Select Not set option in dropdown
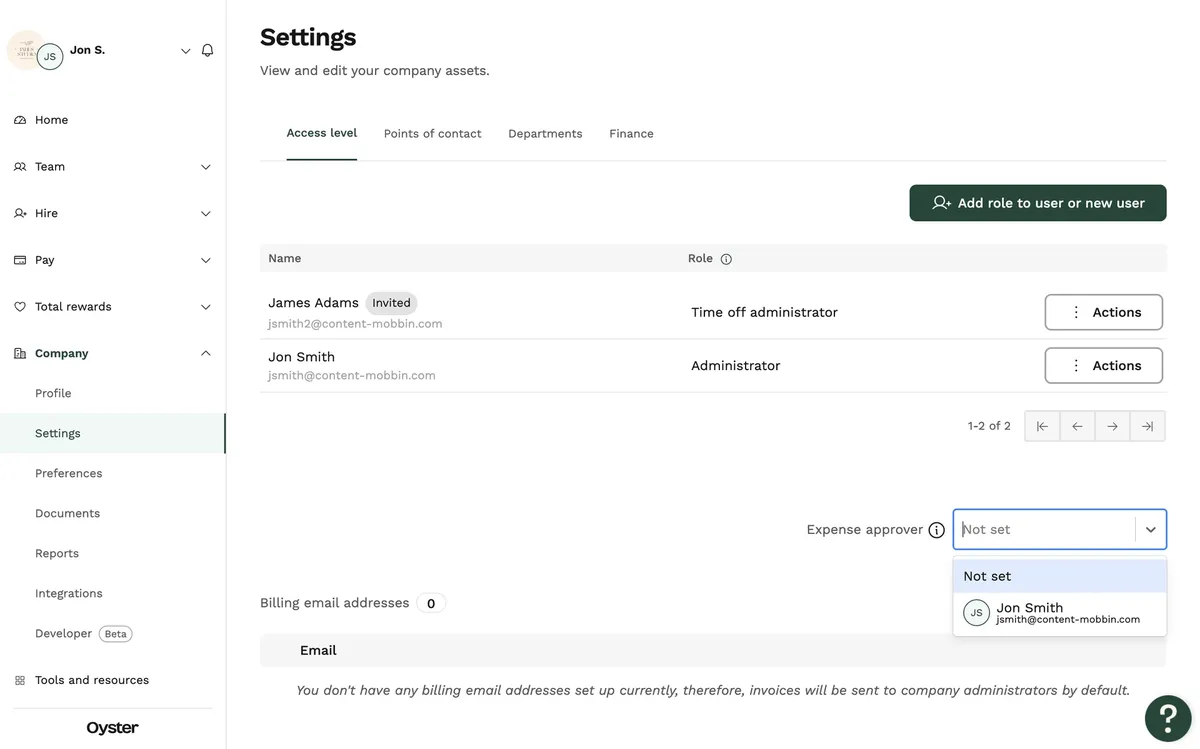Viewport: 1200px width, 749px height. tap(1060, 576)
